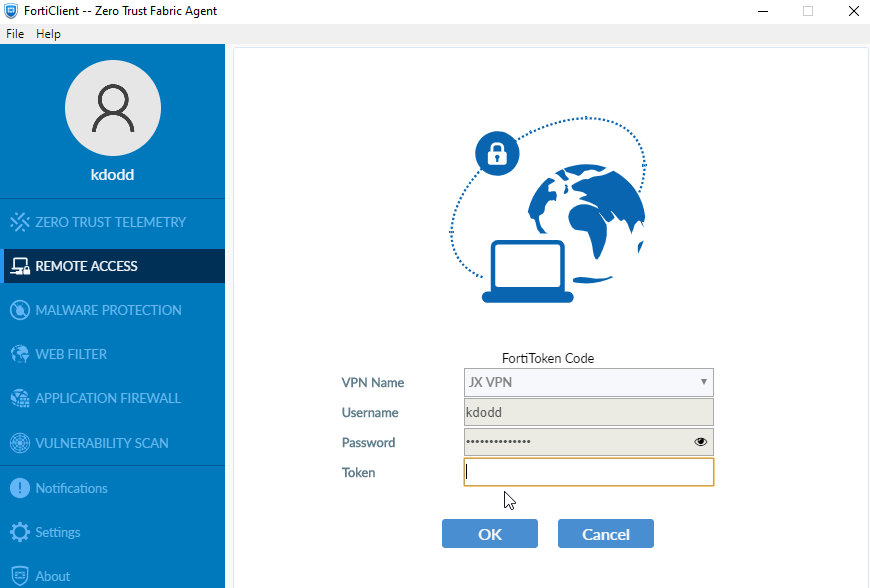Go to VULNERABILITY SCAN label
Viewport: 870px width, 588px height.
point(102,443)
